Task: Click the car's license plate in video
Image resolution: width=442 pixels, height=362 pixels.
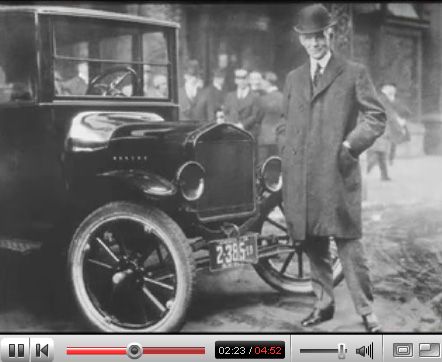Action: tap(233, 253)
